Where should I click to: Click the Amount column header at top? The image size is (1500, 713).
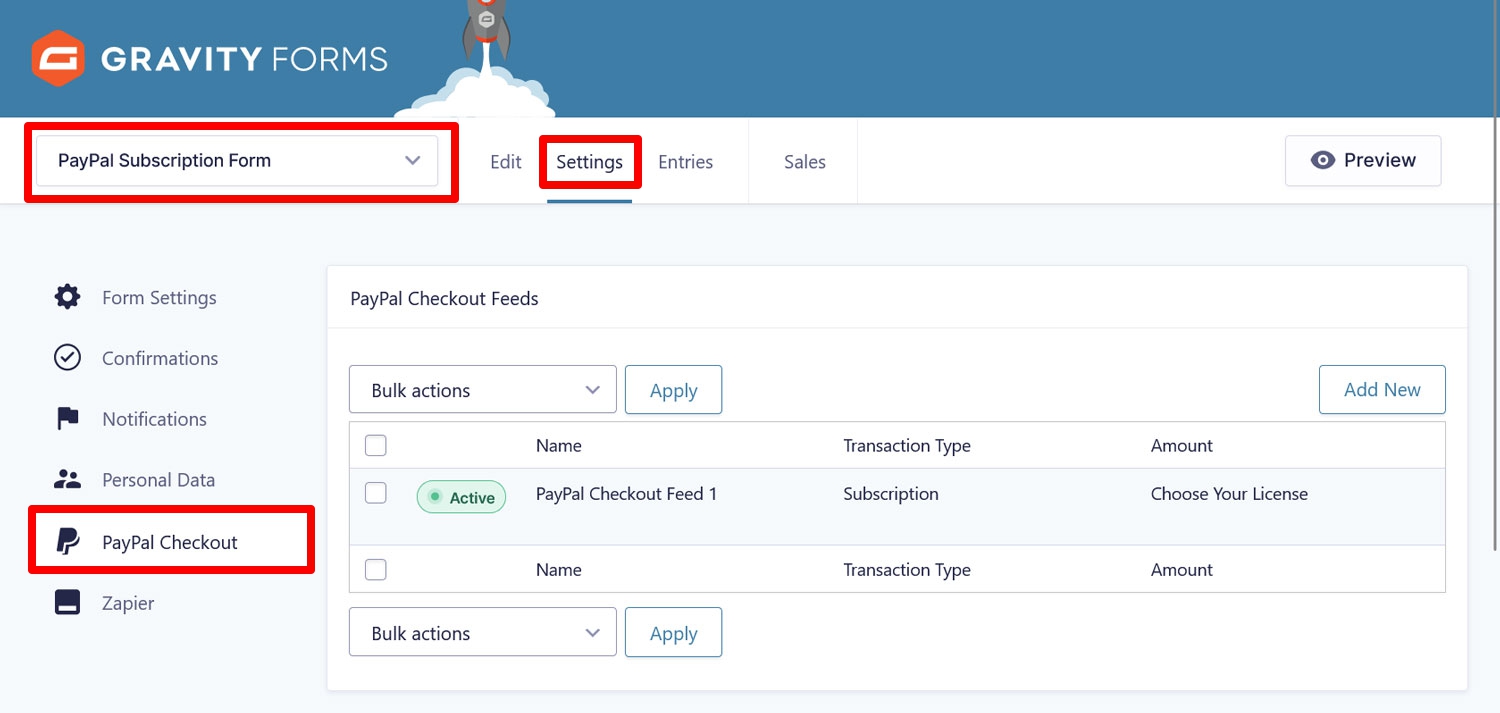click(x=1182, y=446)
